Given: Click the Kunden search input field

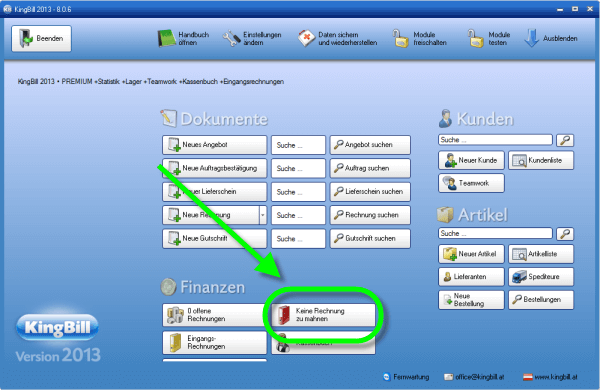Looking at the screenshot, I should (496, 140).
